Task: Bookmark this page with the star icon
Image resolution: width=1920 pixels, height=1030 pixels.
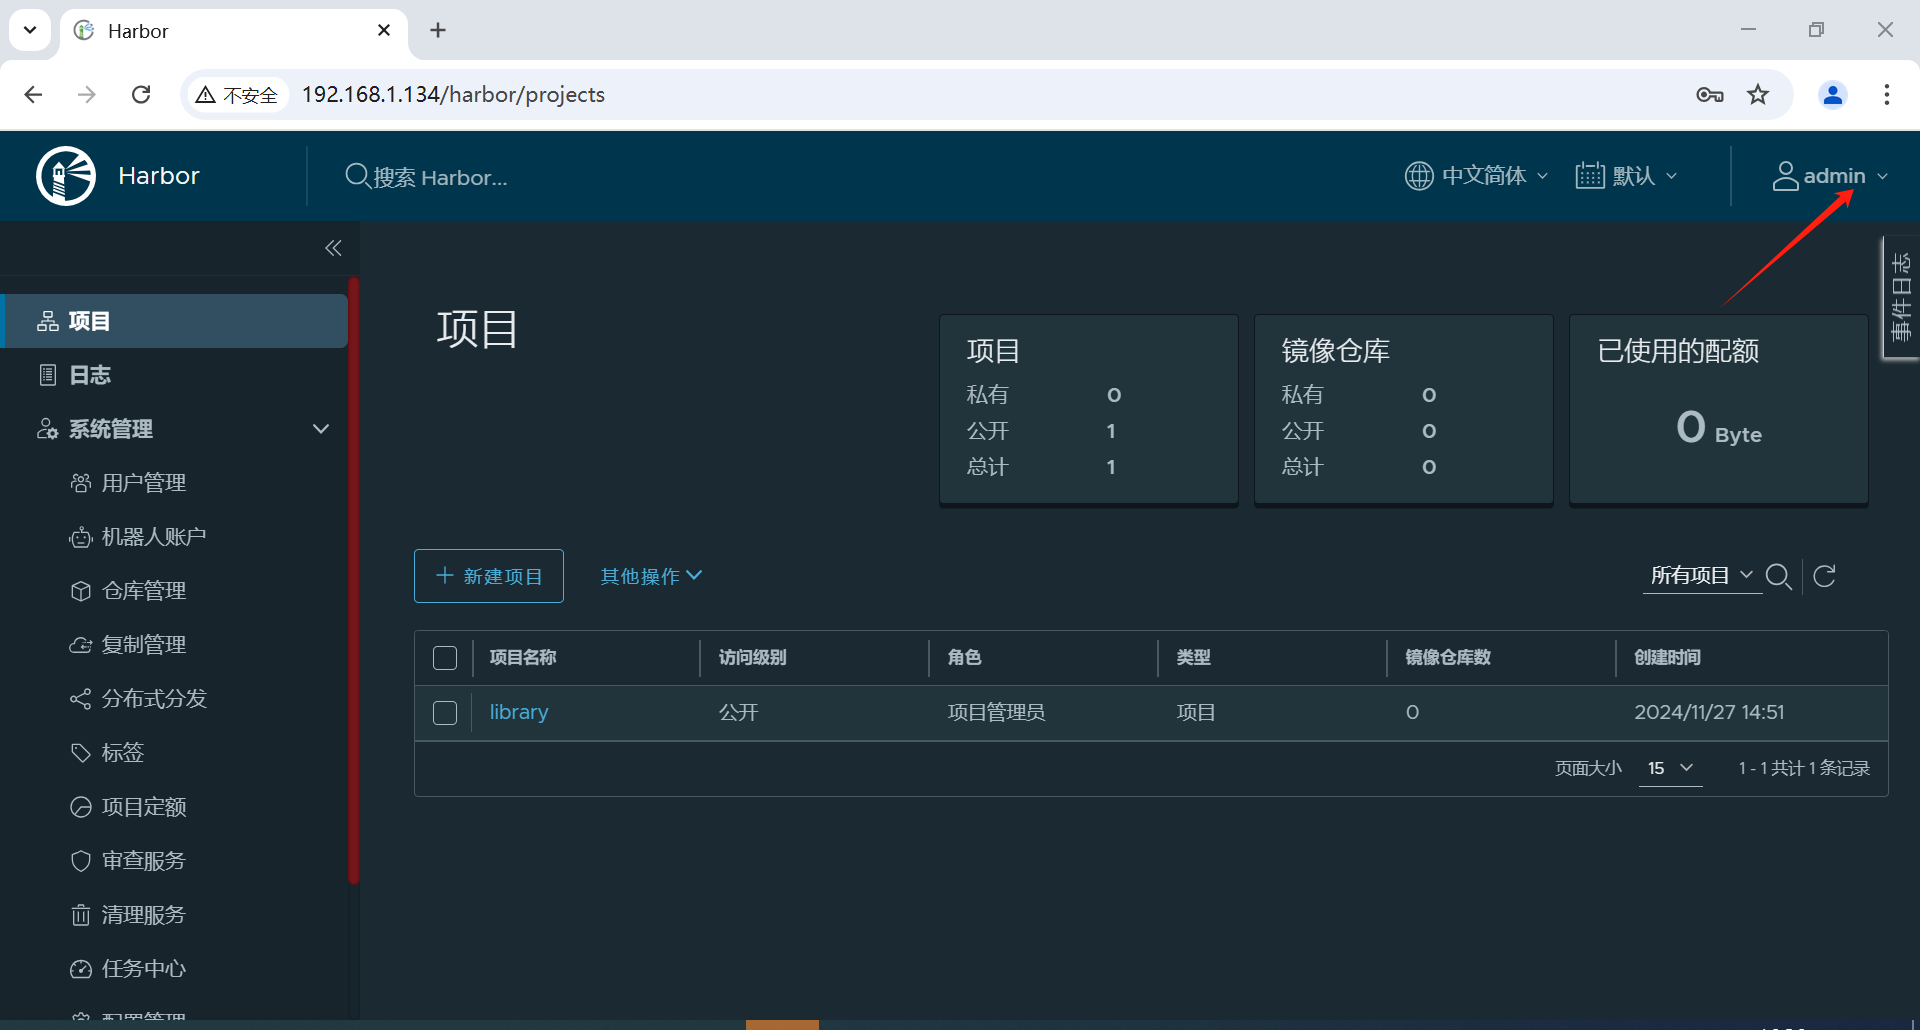Action: 1758,94
